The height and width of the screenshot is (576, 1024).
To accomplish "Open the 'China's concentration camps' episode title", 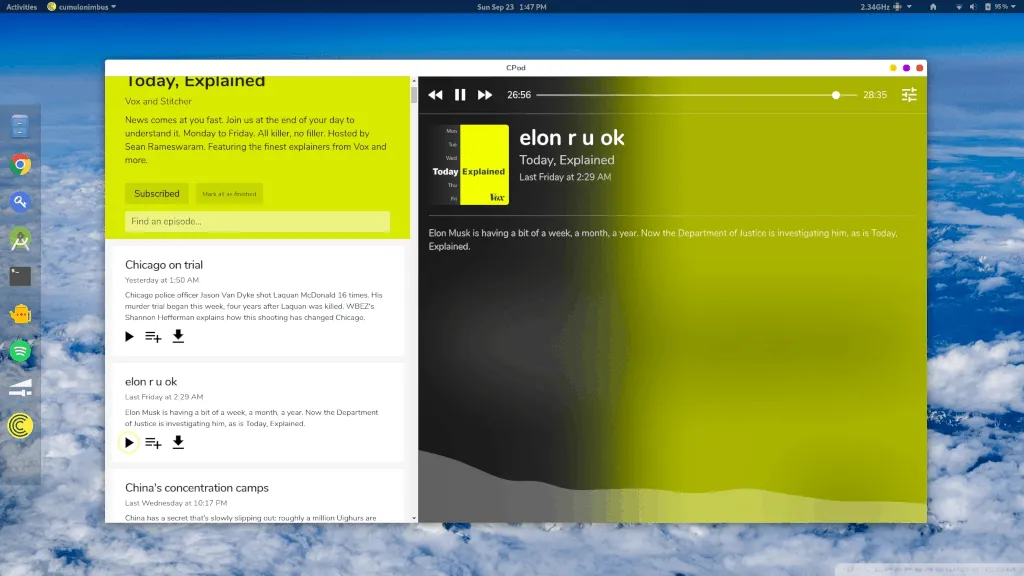I will (x=197, y=488).
